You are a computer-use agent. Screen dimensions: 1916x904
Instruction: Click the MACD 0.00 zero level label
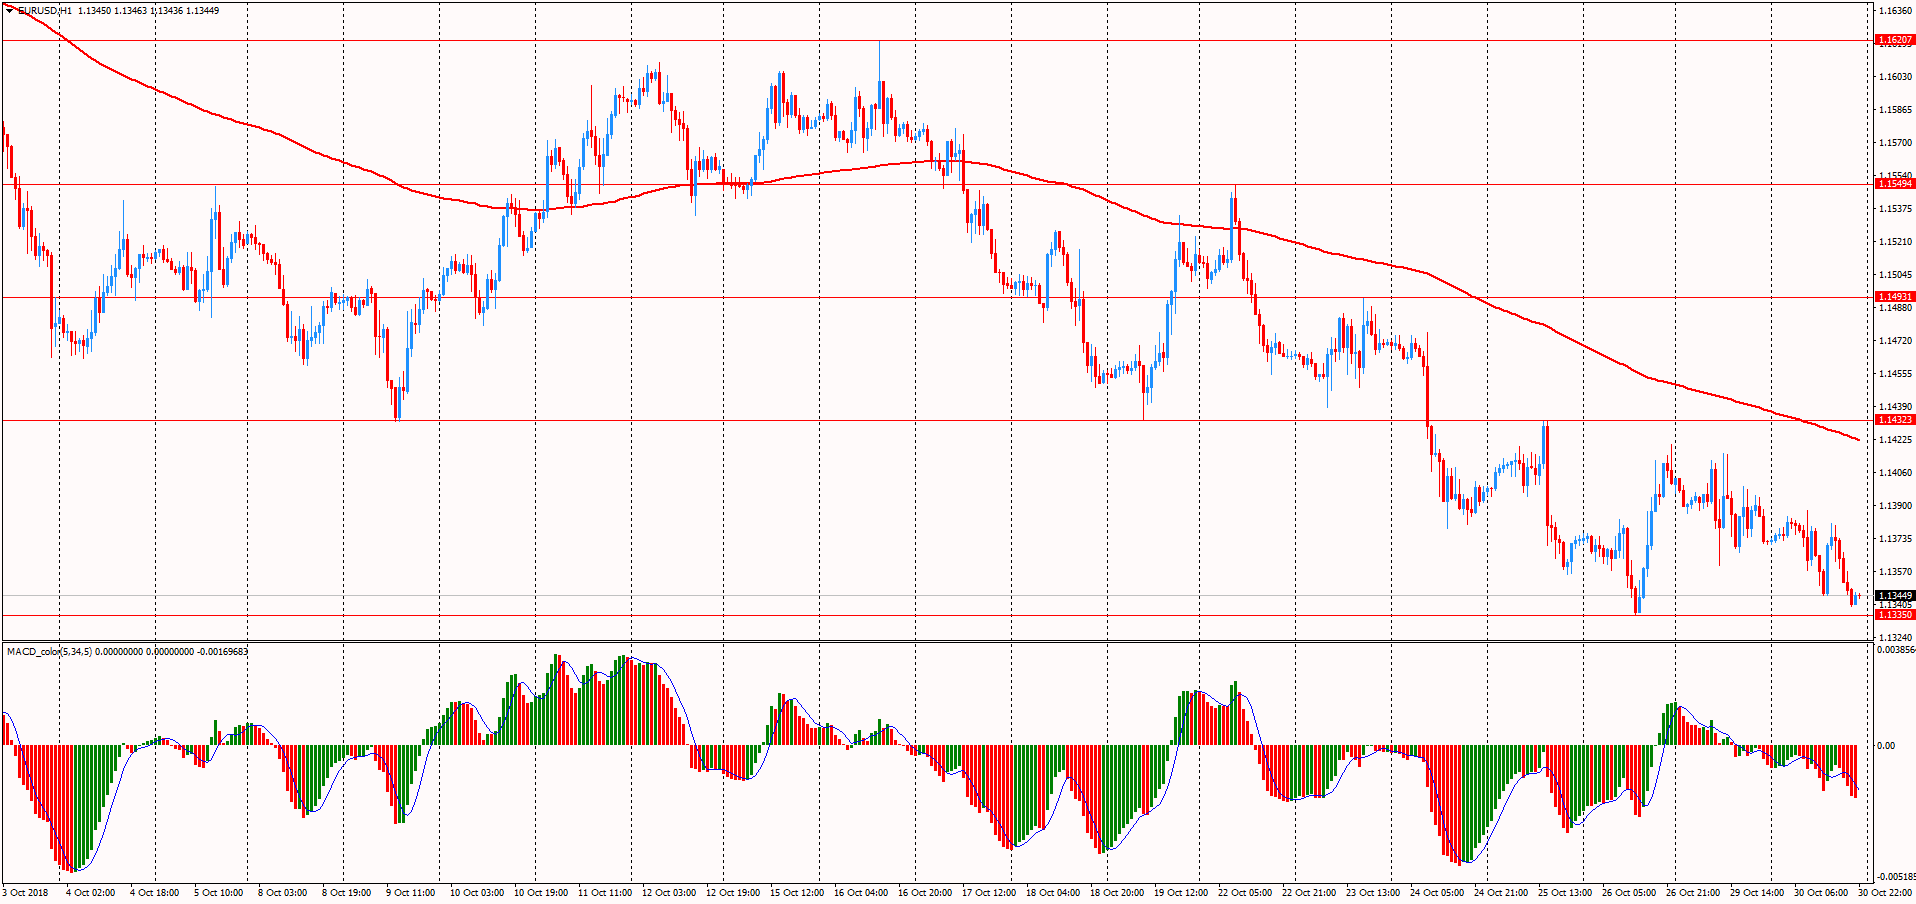(1885, 746)
